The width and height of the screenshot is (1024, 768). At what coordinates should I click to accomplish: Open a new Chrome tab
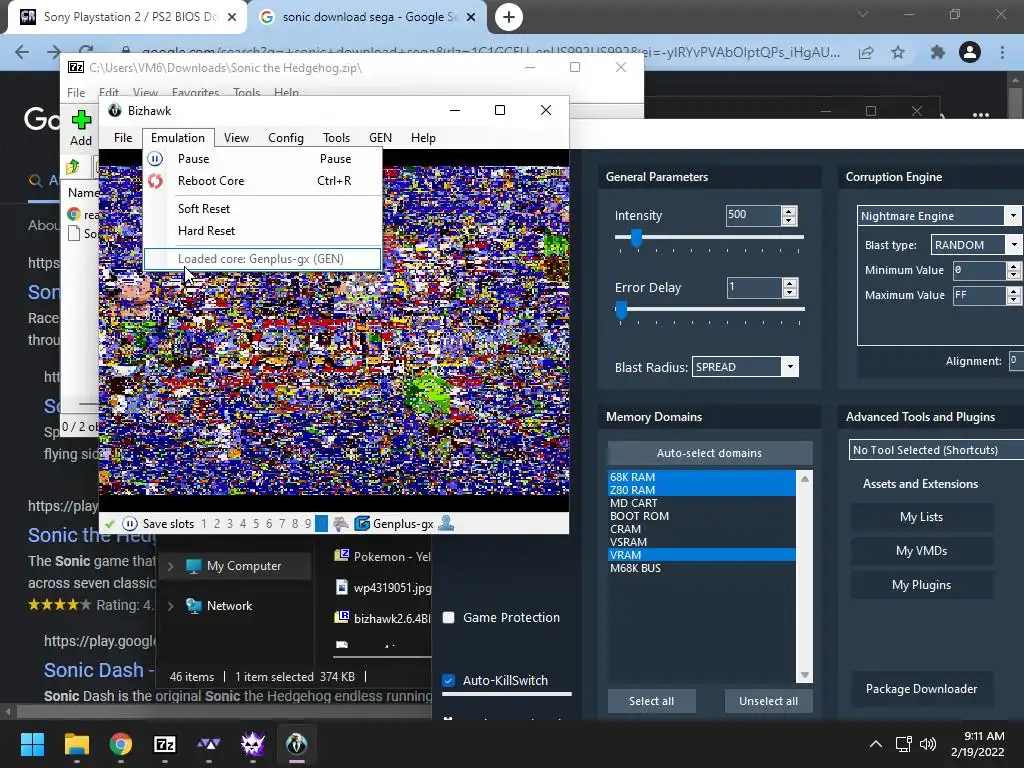point(509,17)
